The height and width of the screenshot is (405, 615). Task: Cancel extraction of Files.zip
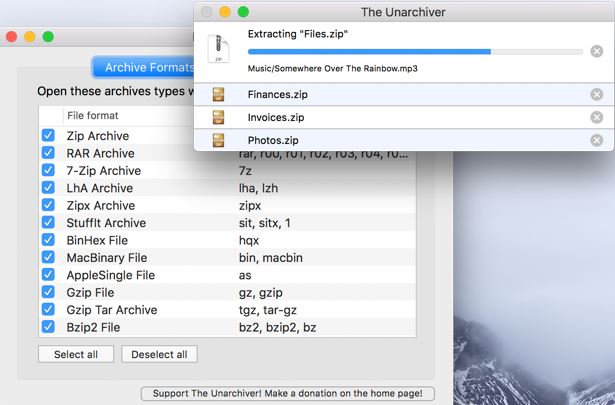[597, 51]
